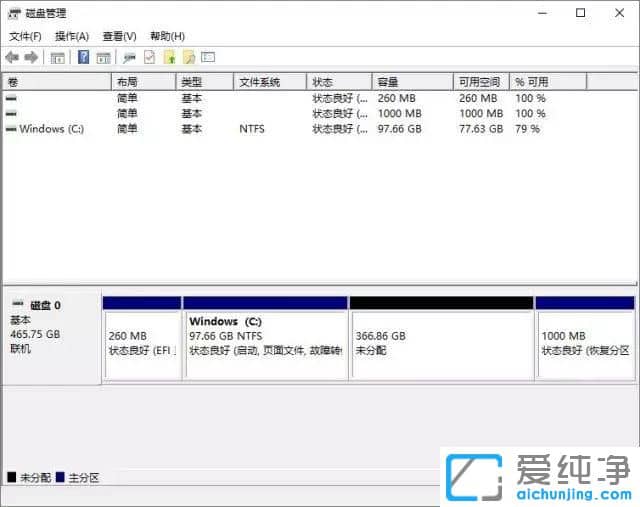Select the 366.86 GB unallocated space block

click(x=441, y=343)
